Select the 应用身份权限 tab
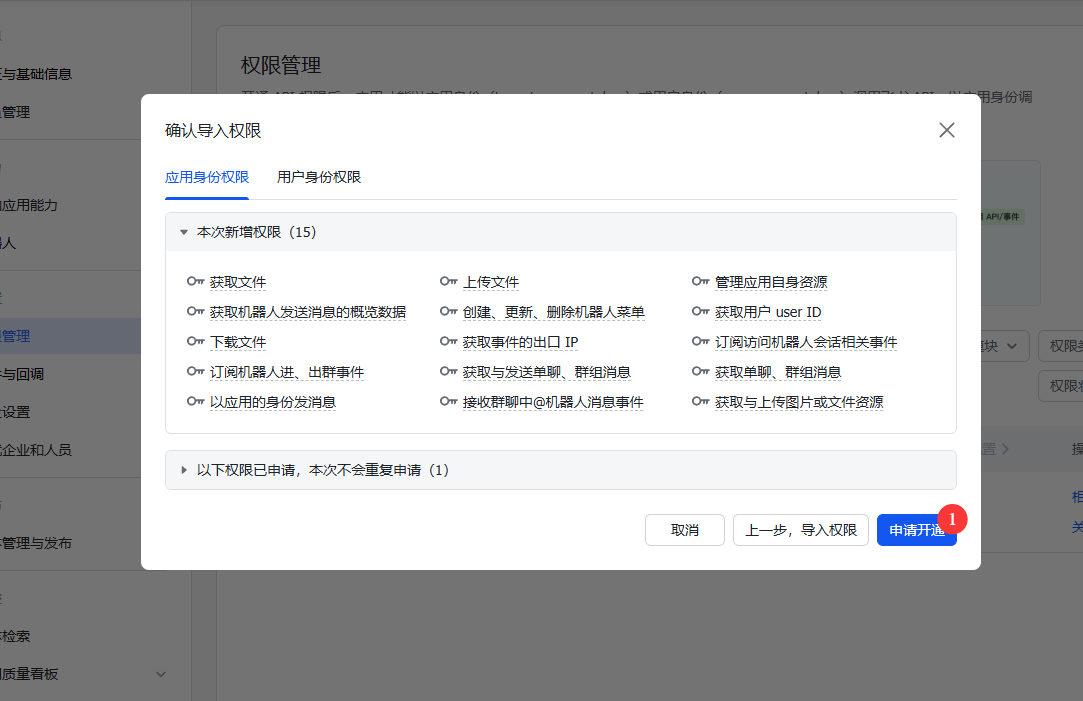 point(206,176)
